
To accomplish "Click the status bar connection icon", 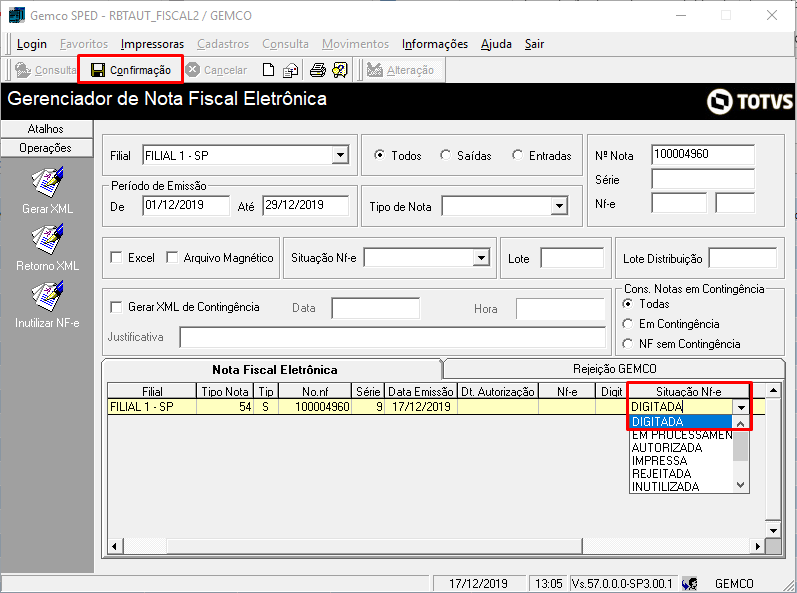I will 690,583.
